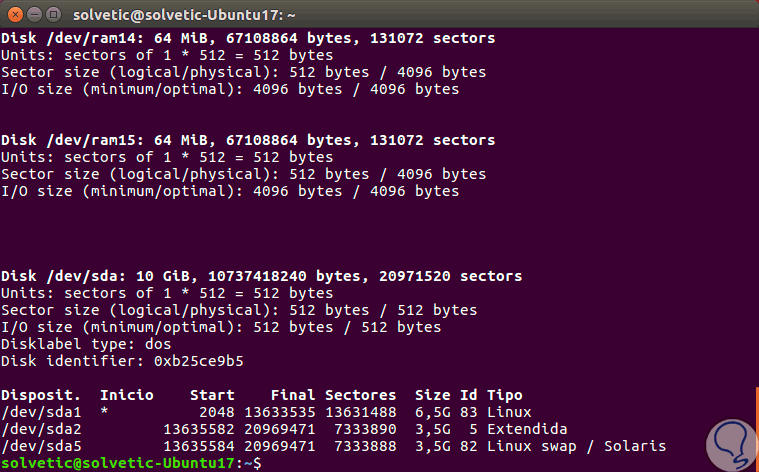Click the /dev/sda2 partition entry

click(x=37, y=429)
